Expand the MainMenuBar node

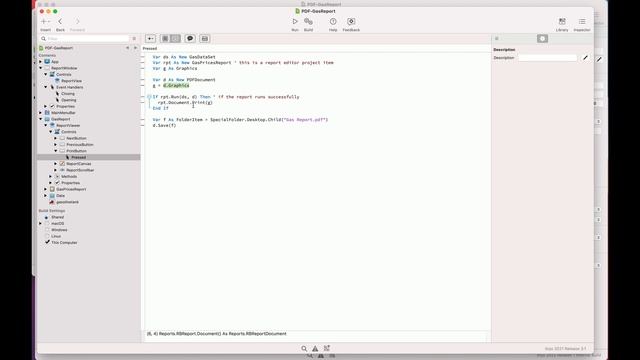(40, 113)
